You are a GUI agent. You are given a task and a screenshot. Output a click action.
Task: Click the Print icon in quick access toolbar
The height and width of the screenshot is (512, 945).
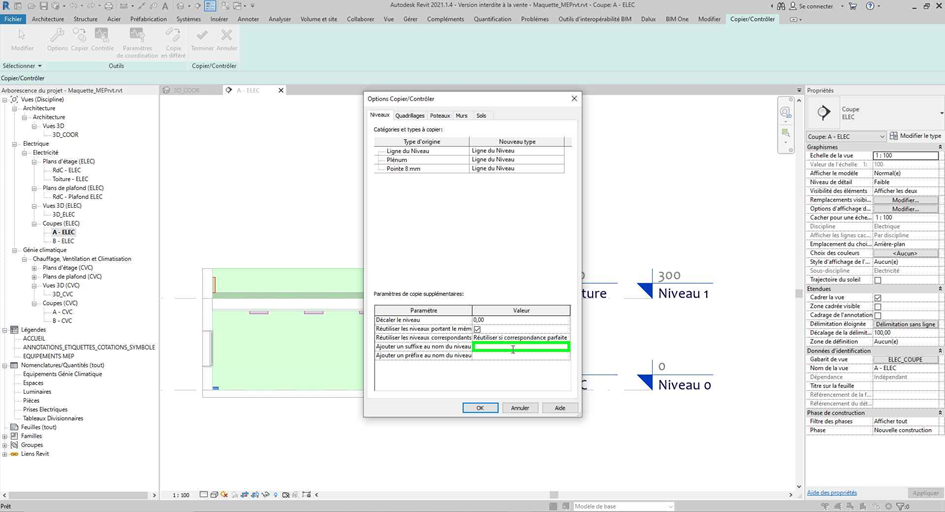coord(108,6)
